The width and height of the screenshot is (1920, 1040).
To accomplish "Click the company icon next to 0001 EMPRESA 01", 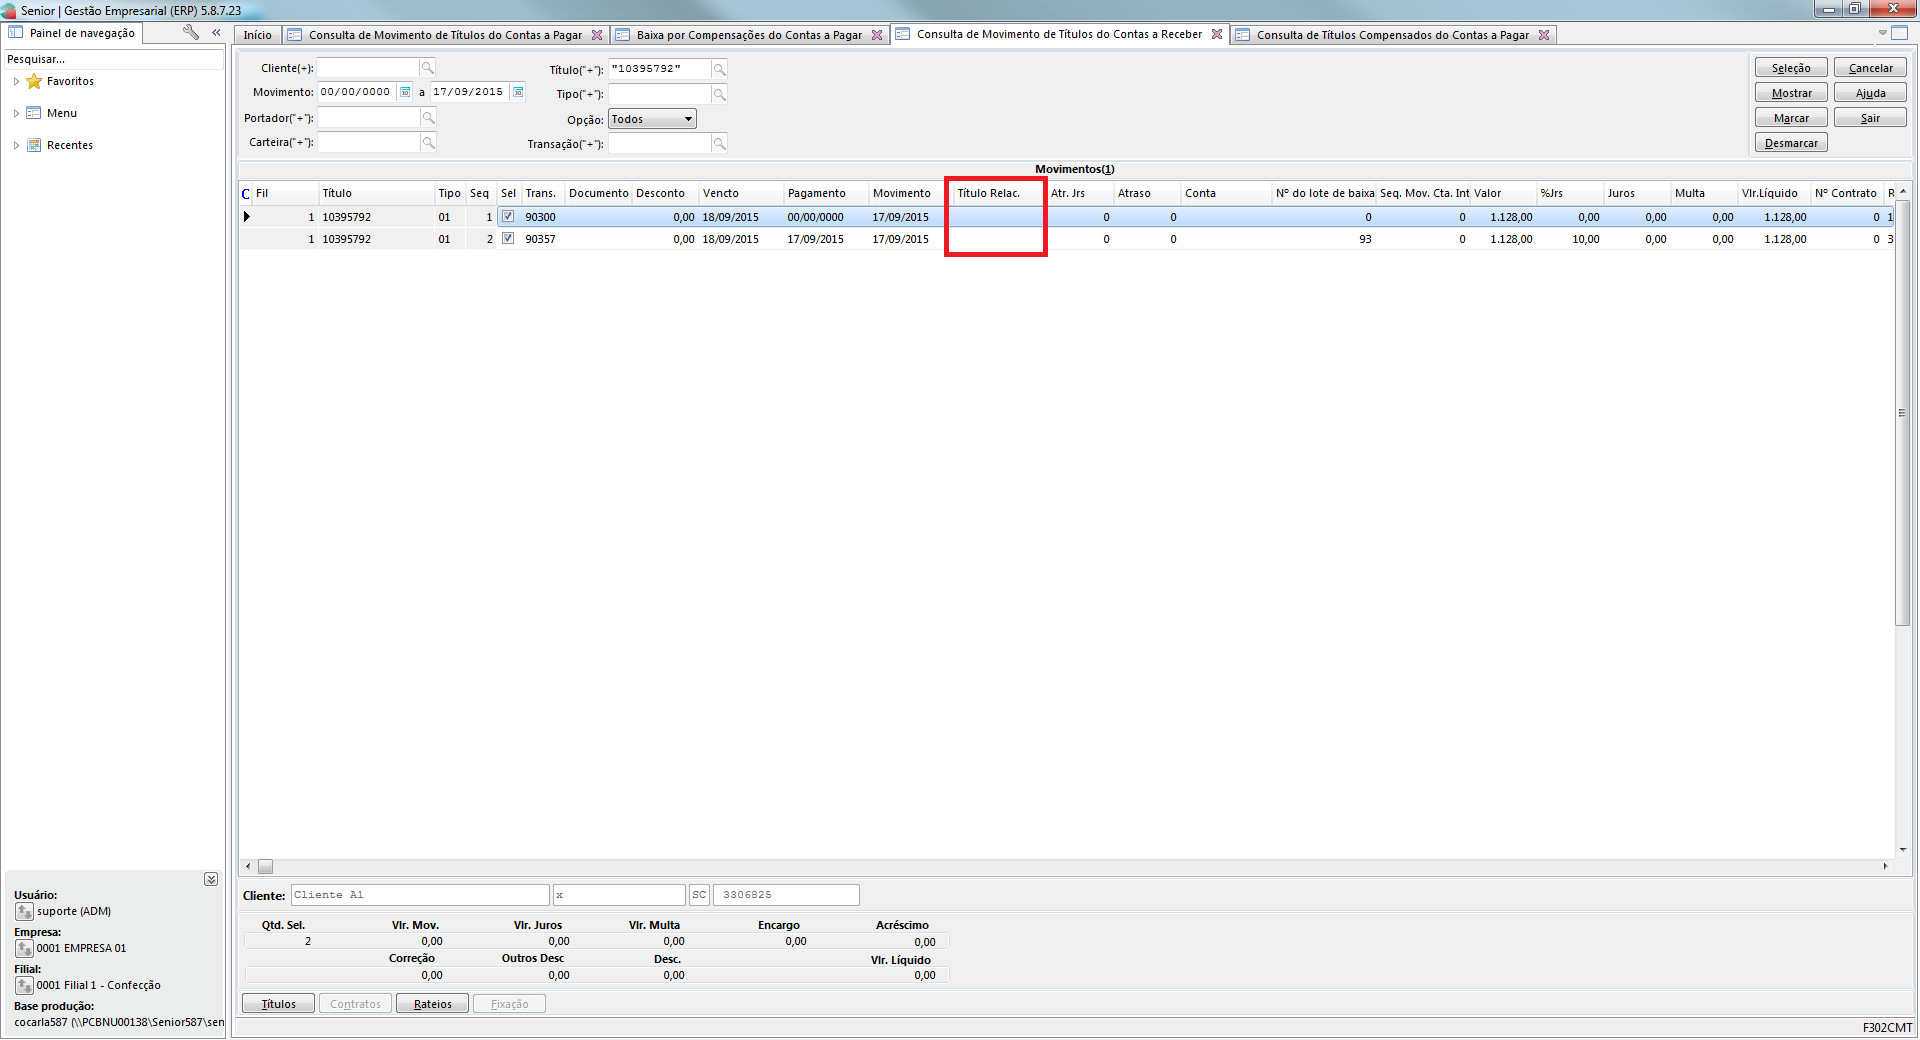I will 24,948.
